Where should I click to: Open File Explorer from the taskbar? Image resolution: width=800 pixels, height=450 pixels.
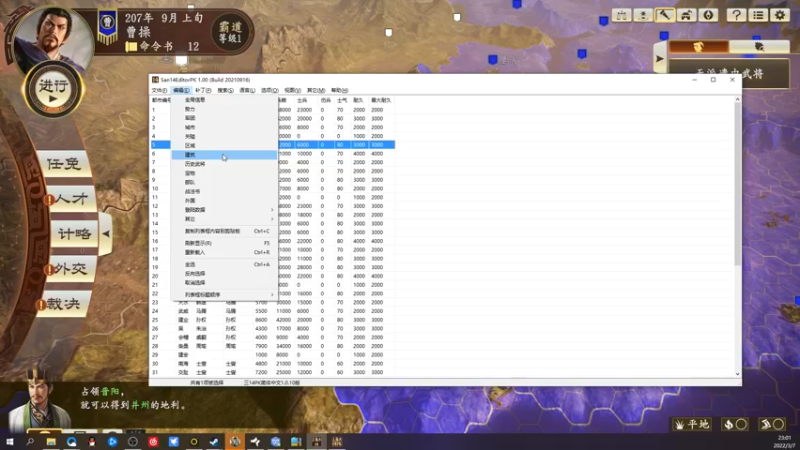[51, 441]
